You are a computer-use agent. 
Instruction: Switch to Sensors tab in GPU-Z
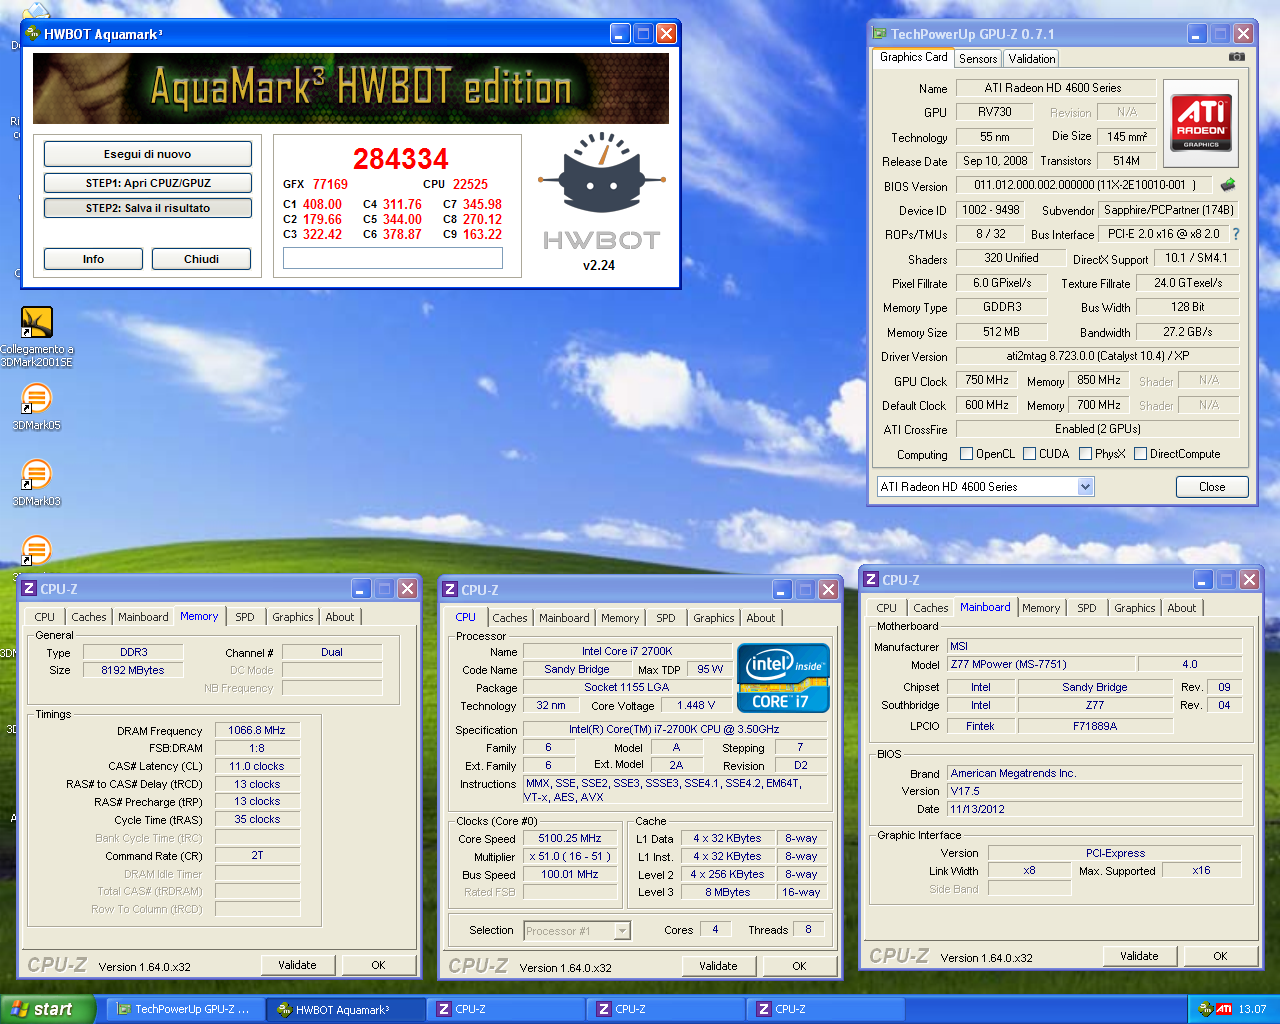pyautogui.click(x=977, y=59)
